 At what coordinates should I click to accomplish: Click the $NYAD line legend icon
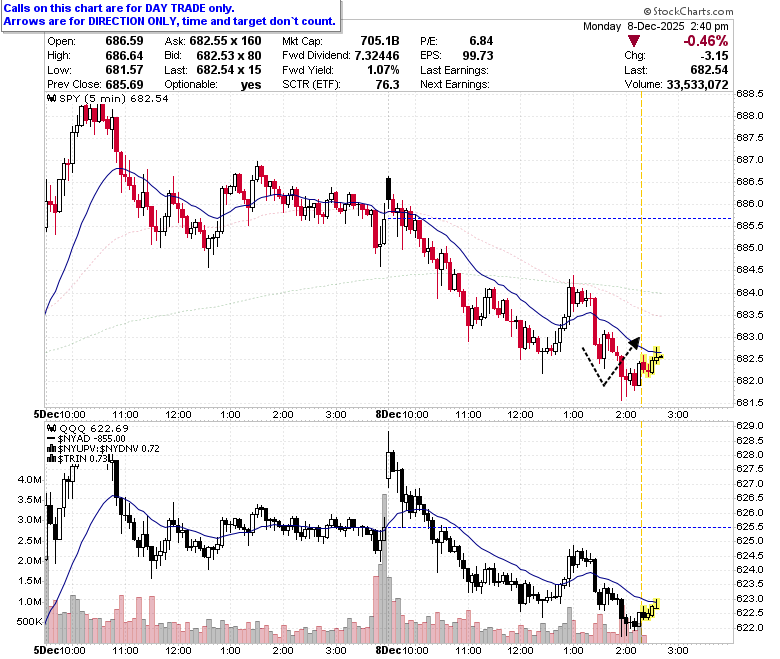point(51,439)
